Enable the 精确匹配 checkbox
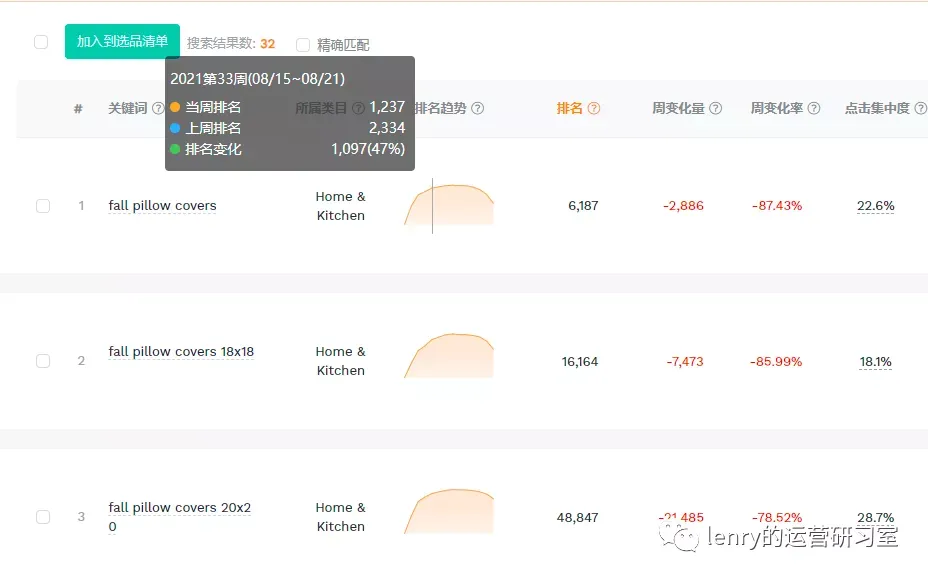Screen dimensions: 928x579 (303, 45)
